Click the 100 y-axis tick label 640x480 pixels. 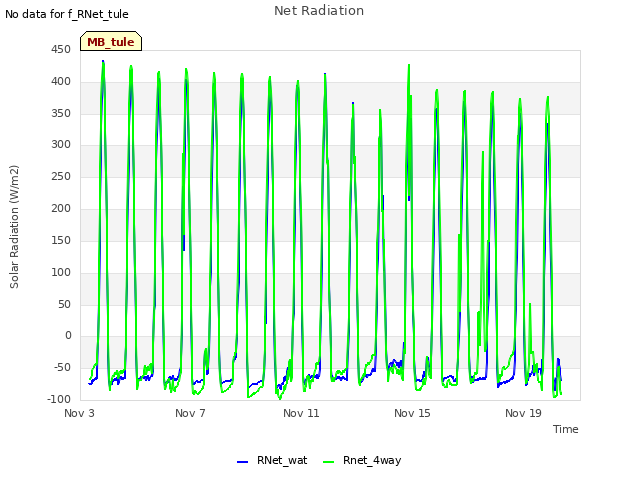[61, 272]
